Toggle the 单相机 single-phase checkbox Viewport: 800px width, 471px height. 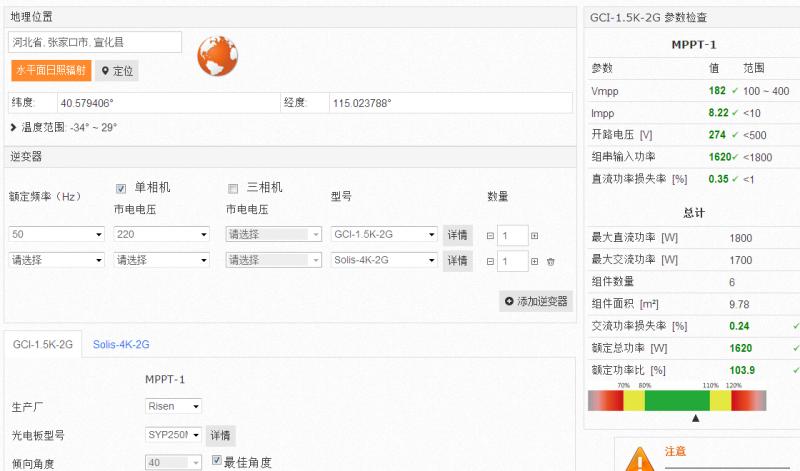pos(122,188)
